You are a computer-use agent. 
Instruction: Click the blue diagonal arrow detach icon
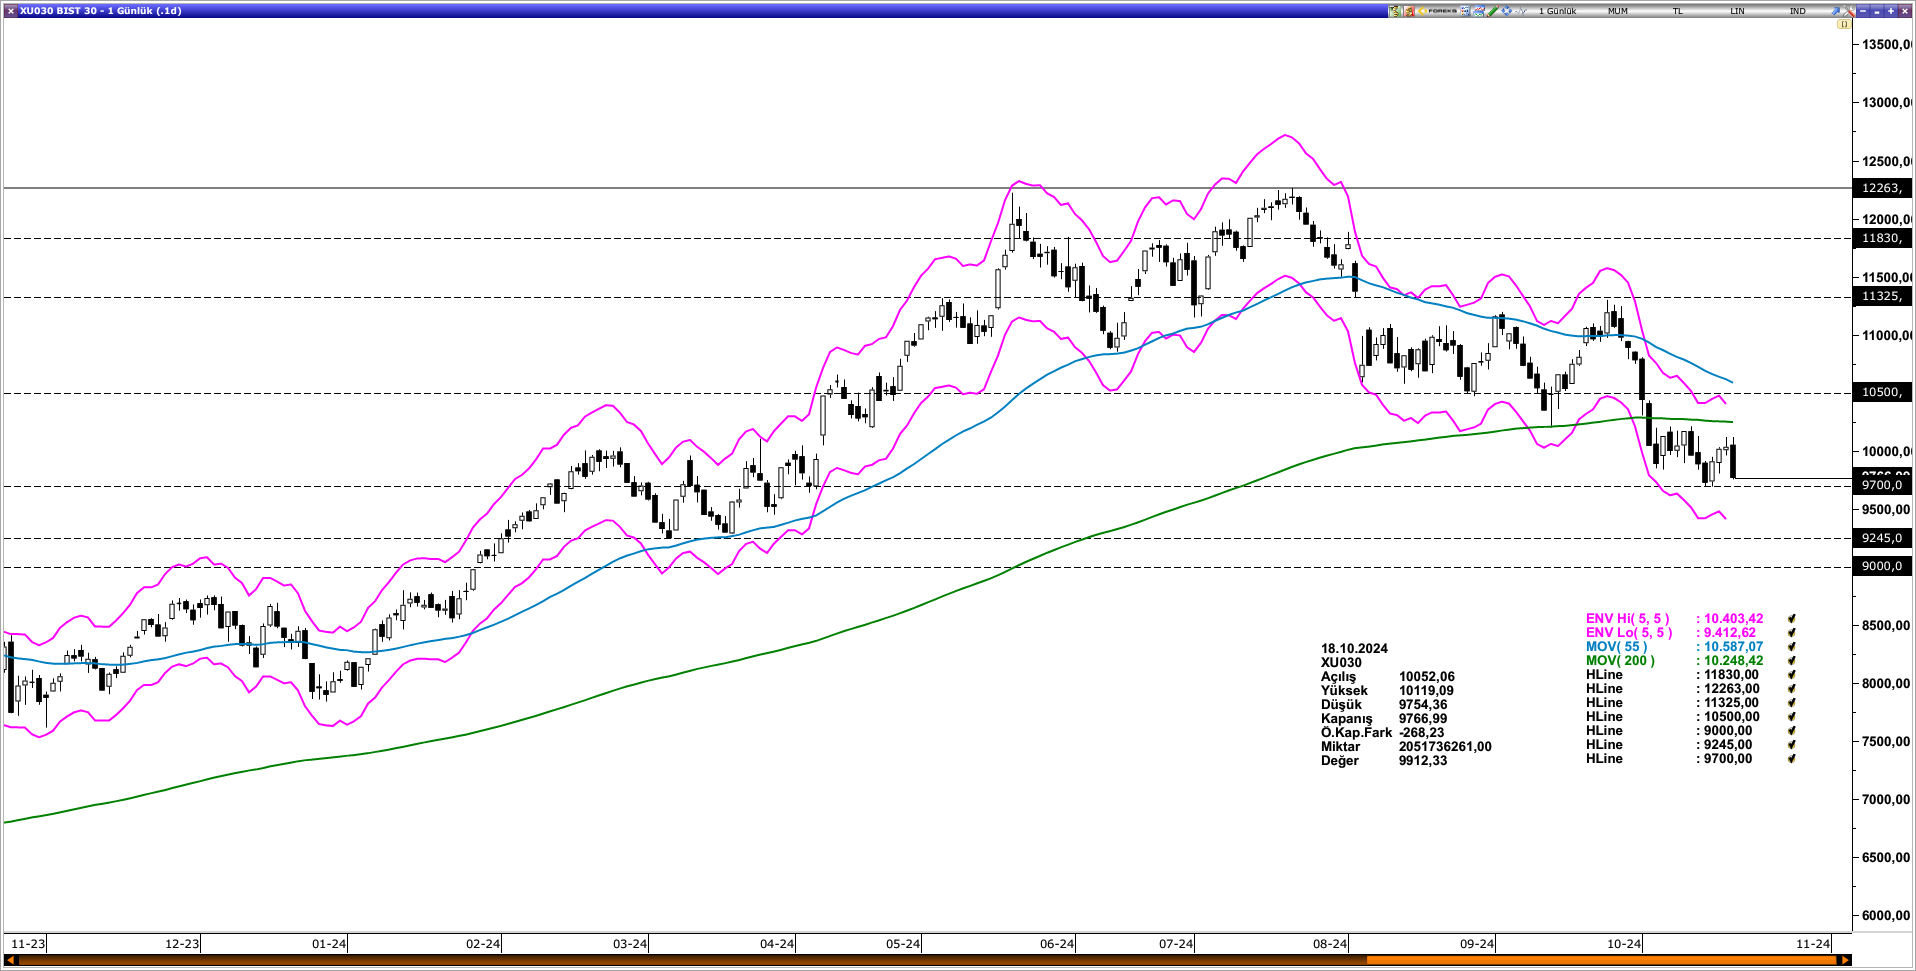[1835, 11]
